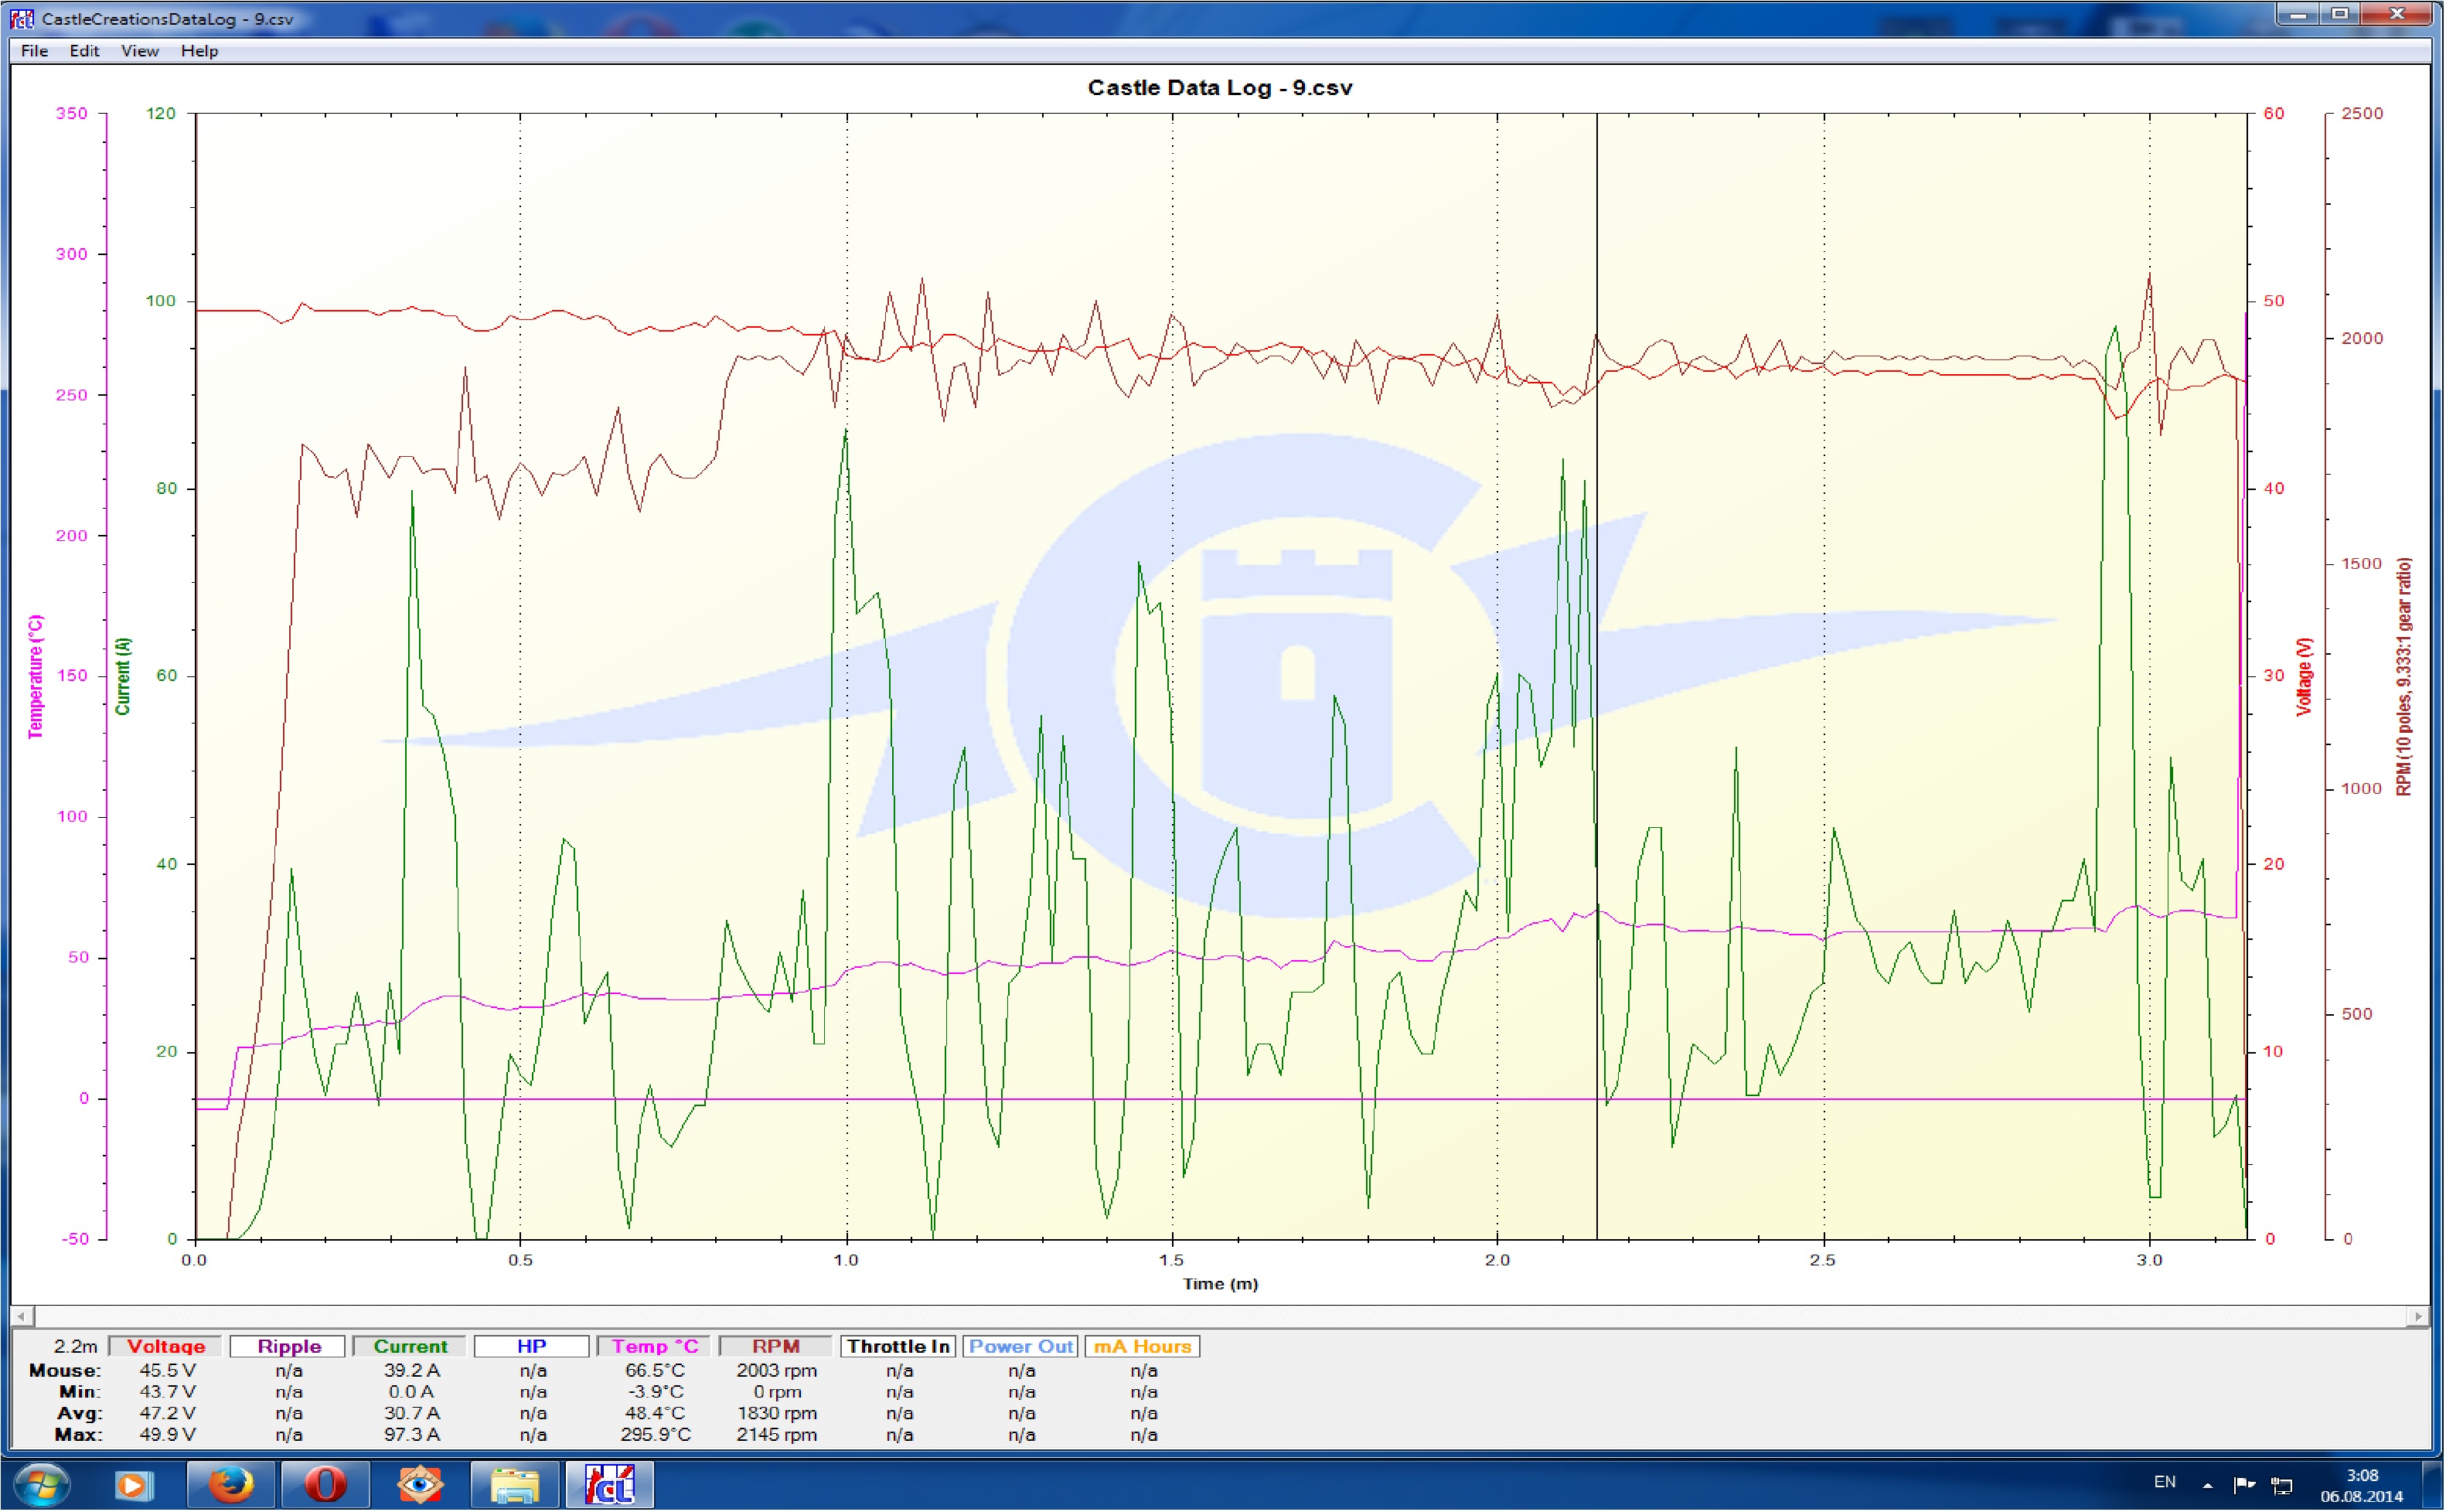Screen dimensions: 2463x1512
Task: Click the Max RPM value 2145 rpm
Action: pyautogui.click(x=777, y=1435)
